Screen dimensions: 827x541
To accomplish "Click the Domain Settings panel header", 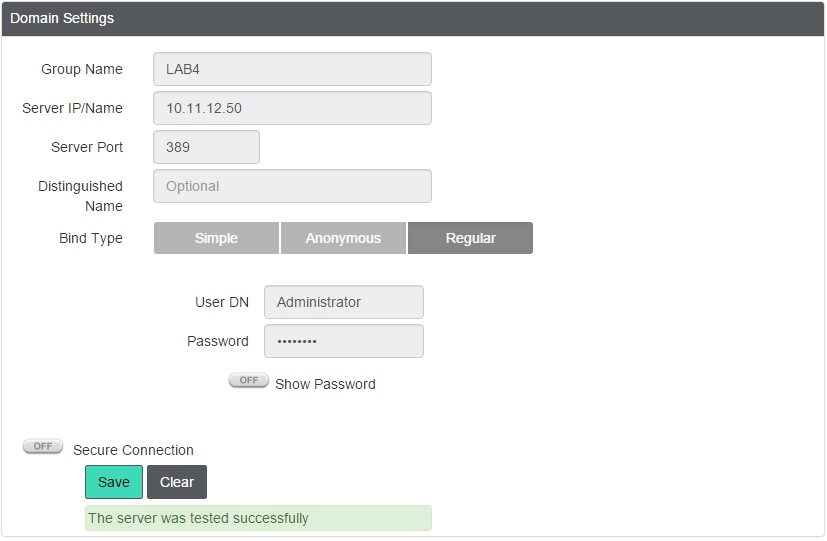I will pos(413,19).
